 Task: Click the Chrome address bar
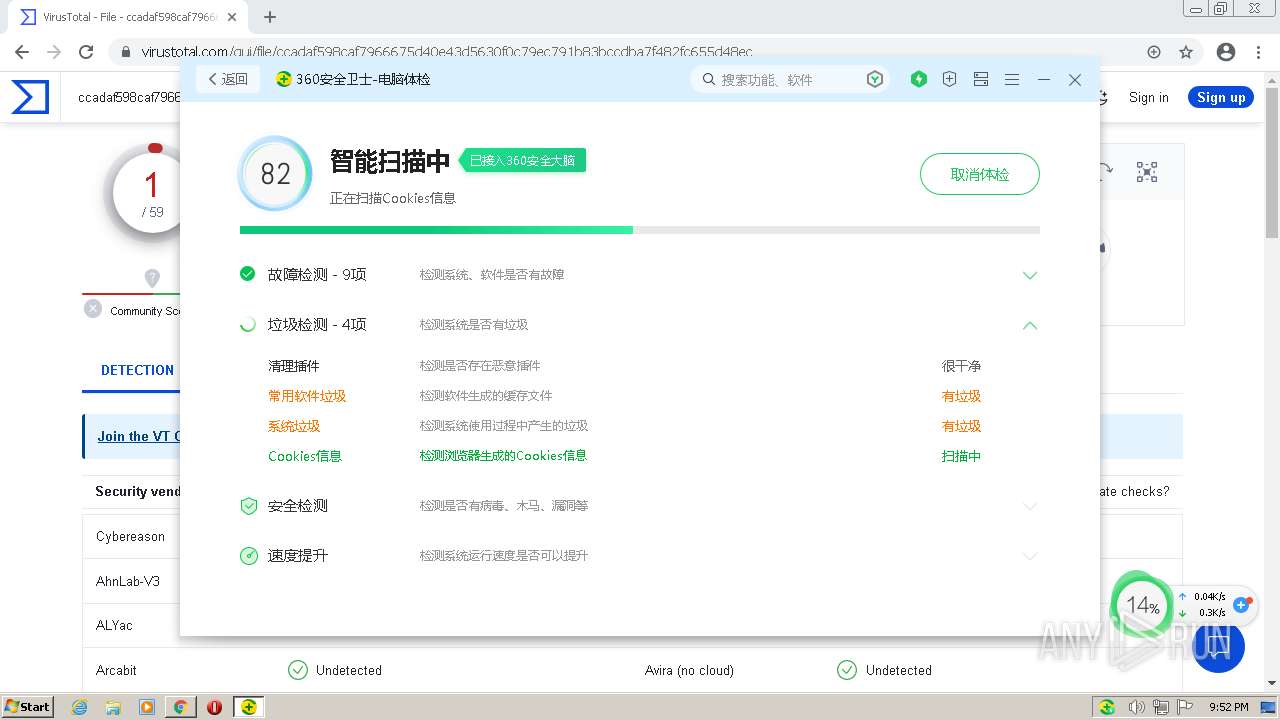tap(640, 52)
